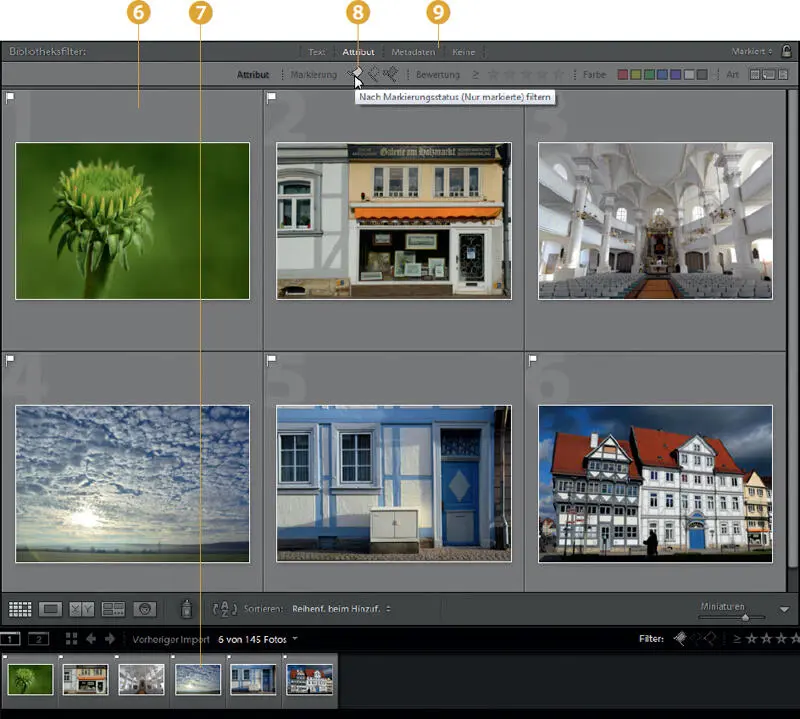800x719 pixels.
Task: Reverse sort direction with the A-Z icon
Action: 224,609
